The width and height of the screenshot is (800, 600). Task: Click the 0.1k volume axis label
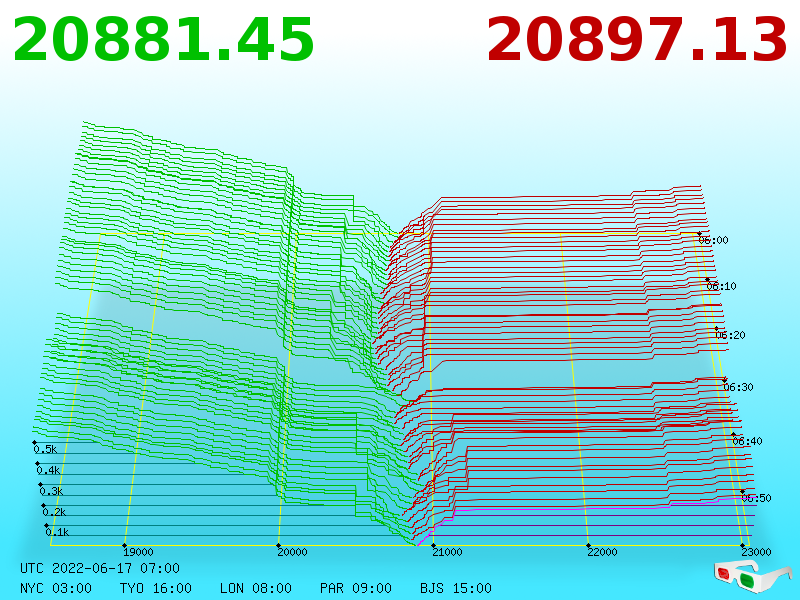[x=58, y=532]
